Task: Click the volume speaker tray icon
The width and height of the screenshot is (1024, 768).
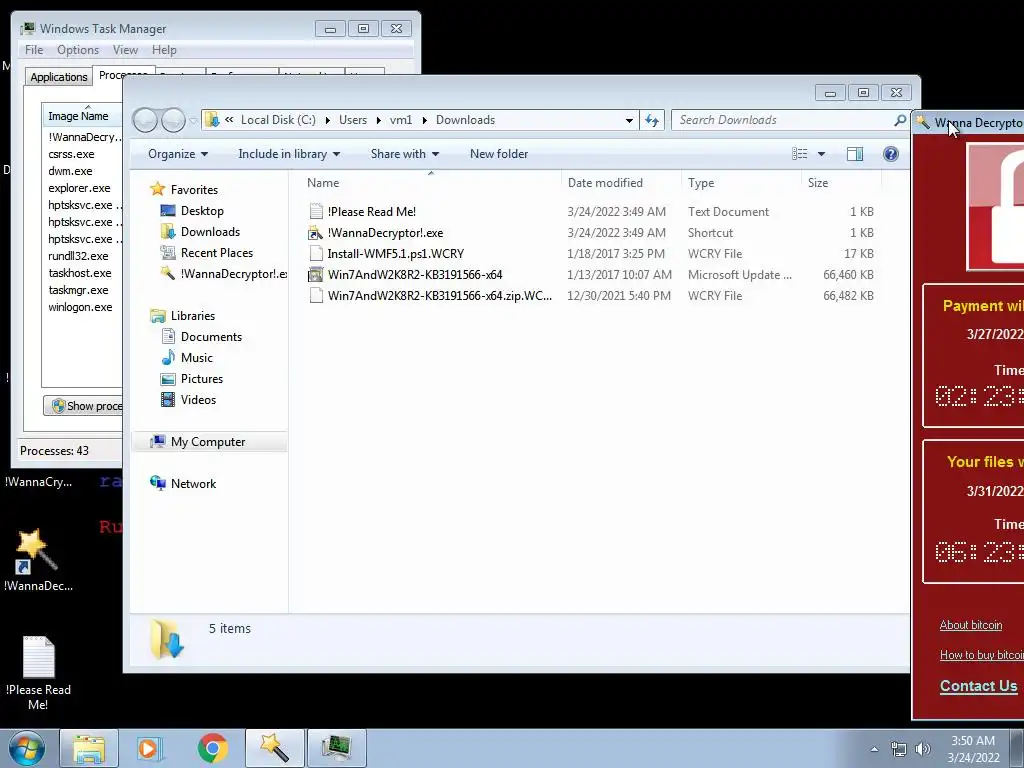Action: coord(922,749)
